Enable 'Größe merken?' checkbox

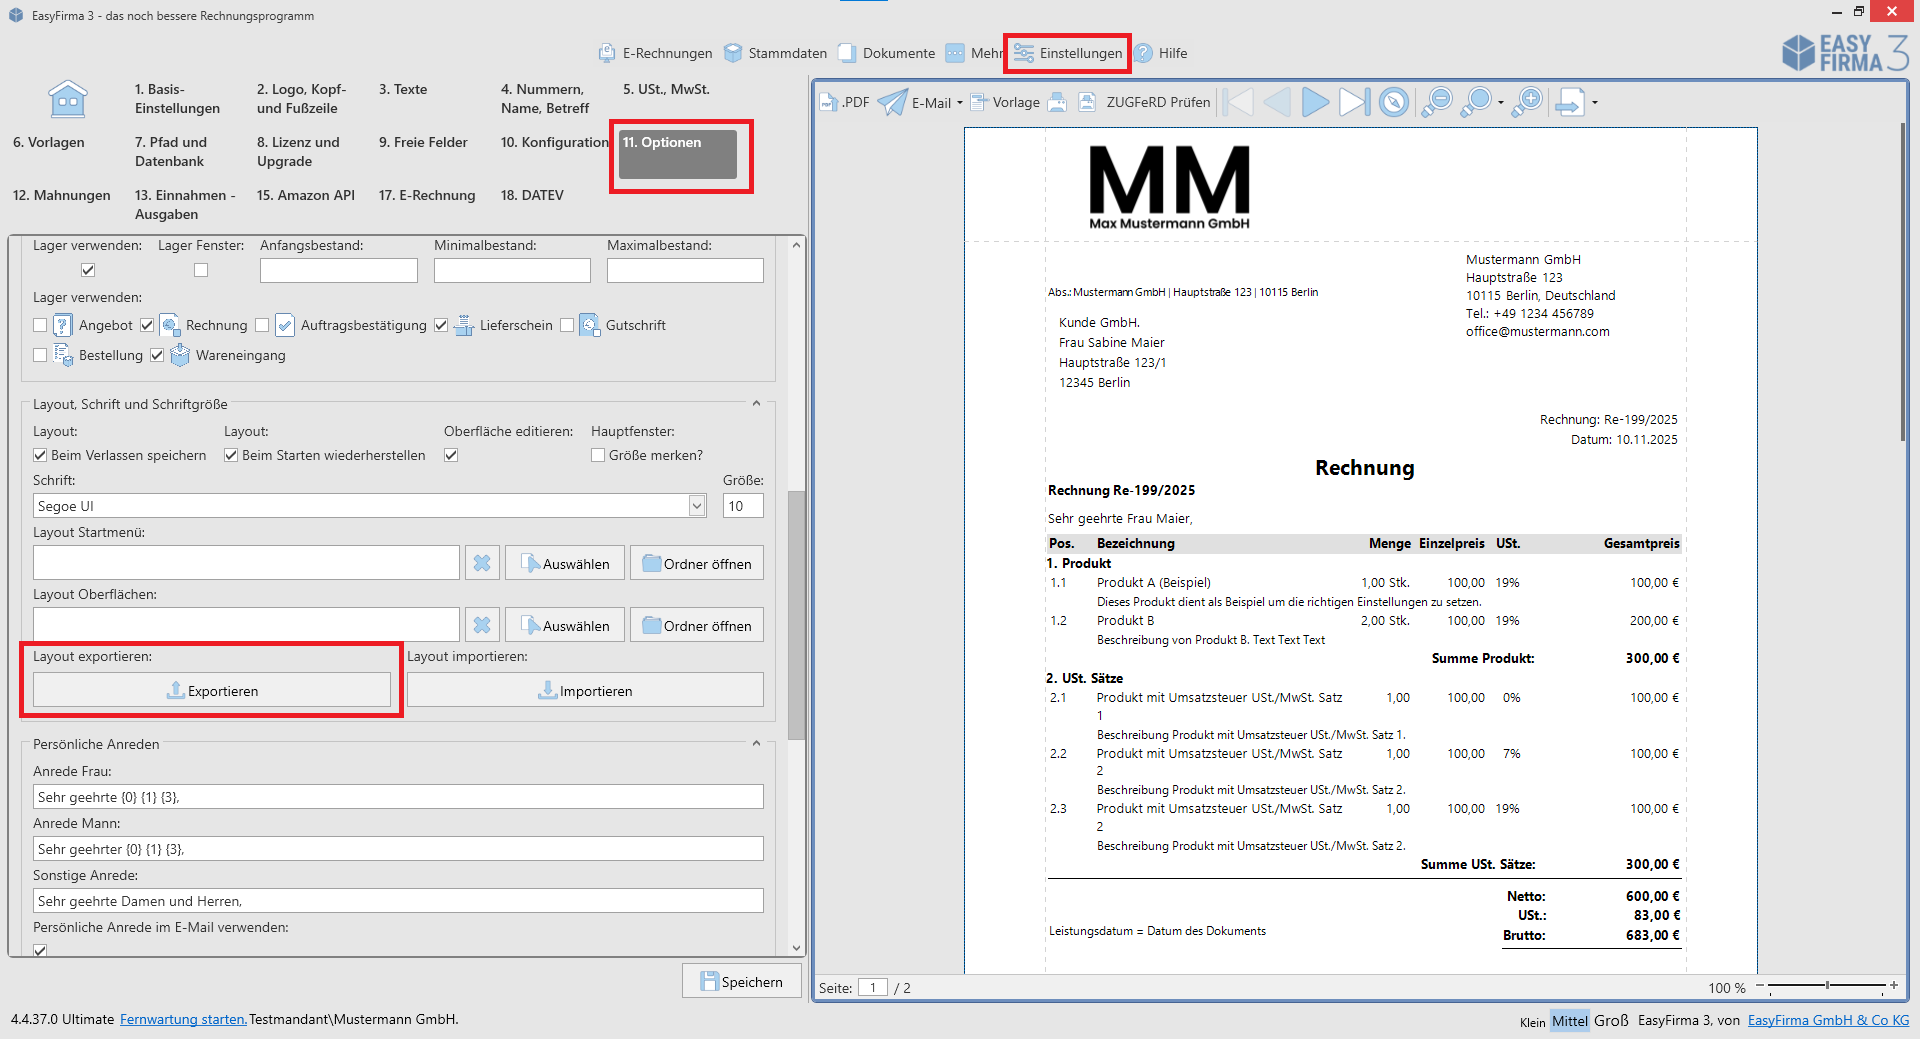pyautogui.click(x=598, y=455)
